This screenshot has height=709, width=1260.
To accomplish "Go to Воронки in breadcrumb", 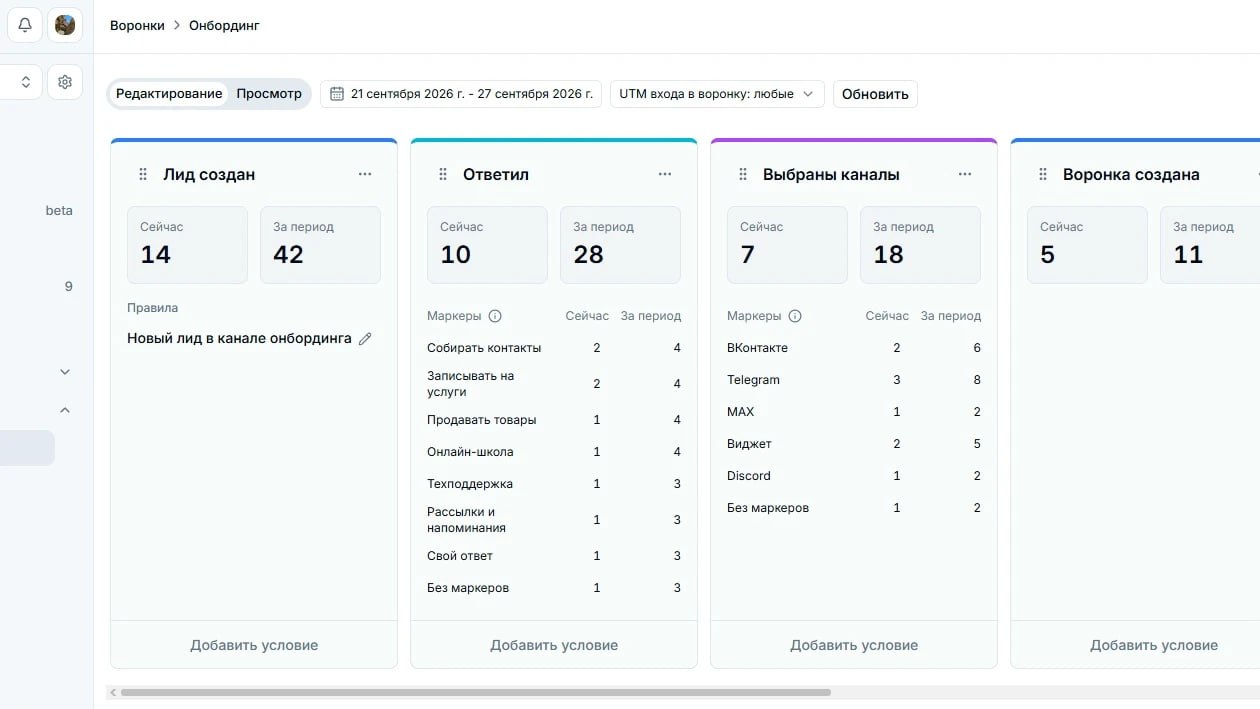I will point(137,25).
